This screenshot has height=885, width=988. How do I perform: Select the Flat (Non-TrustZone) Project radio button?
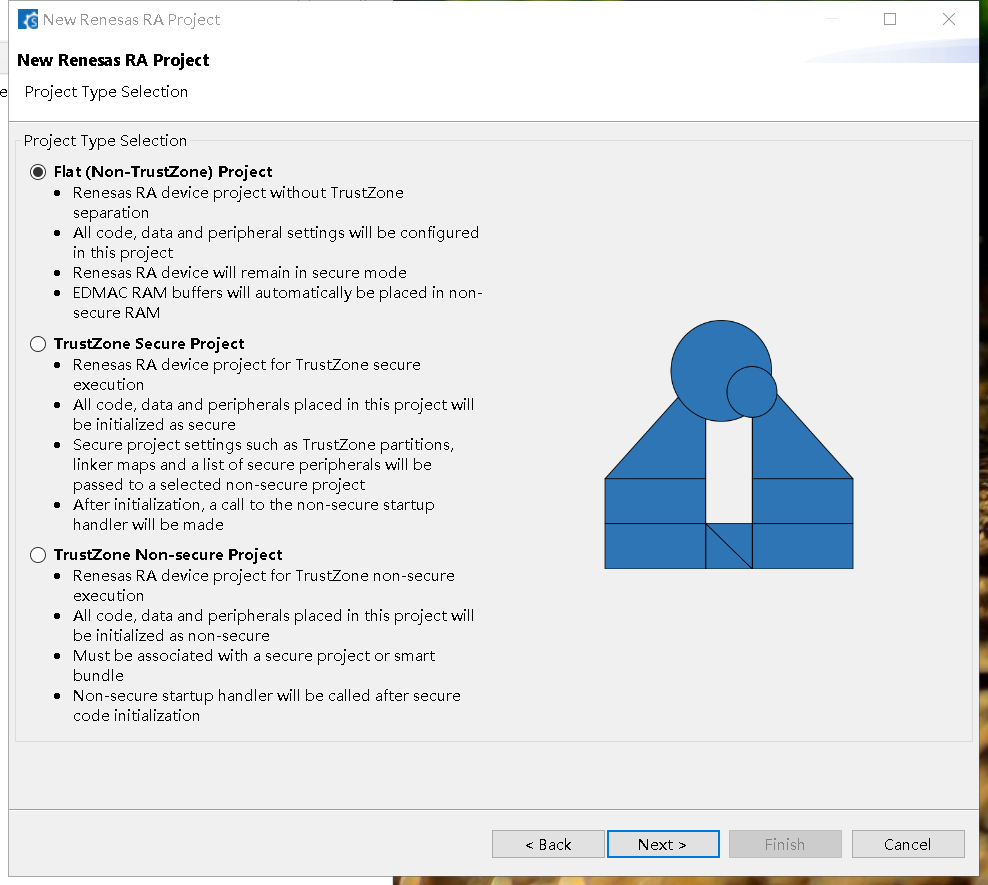(x=38, y=172)
